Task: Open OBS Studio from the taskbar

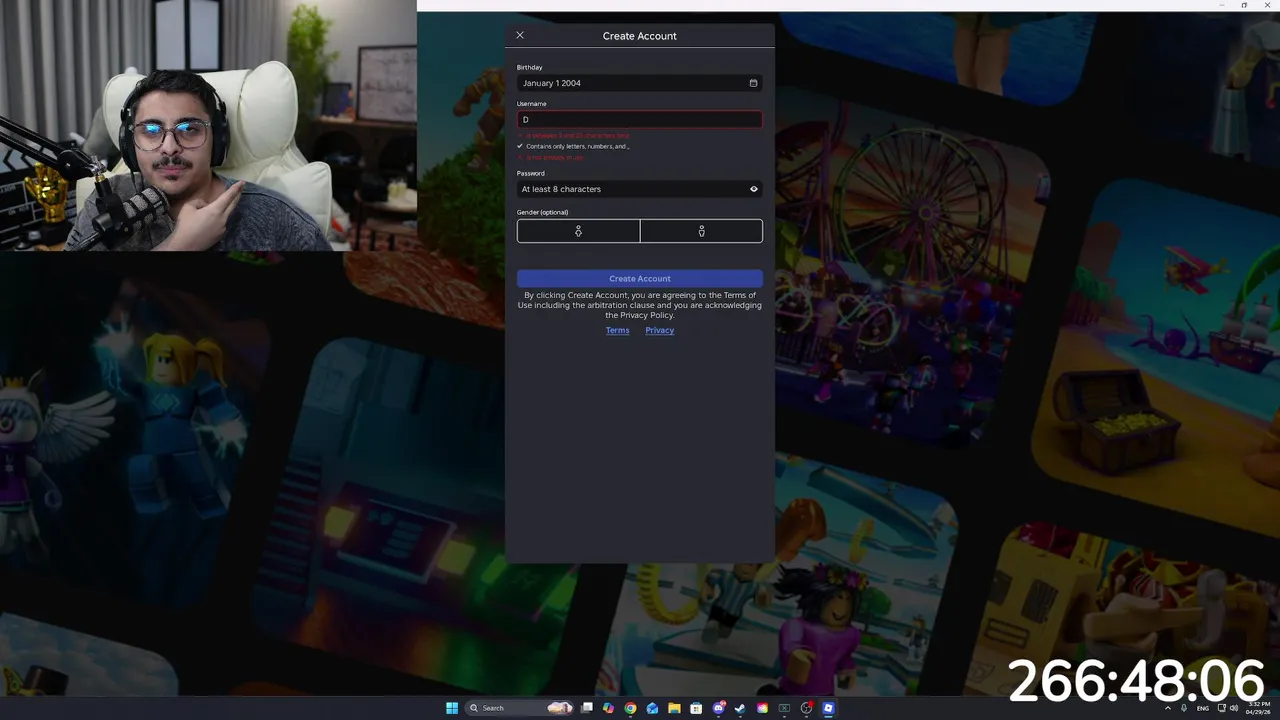Action: [806, 708]
